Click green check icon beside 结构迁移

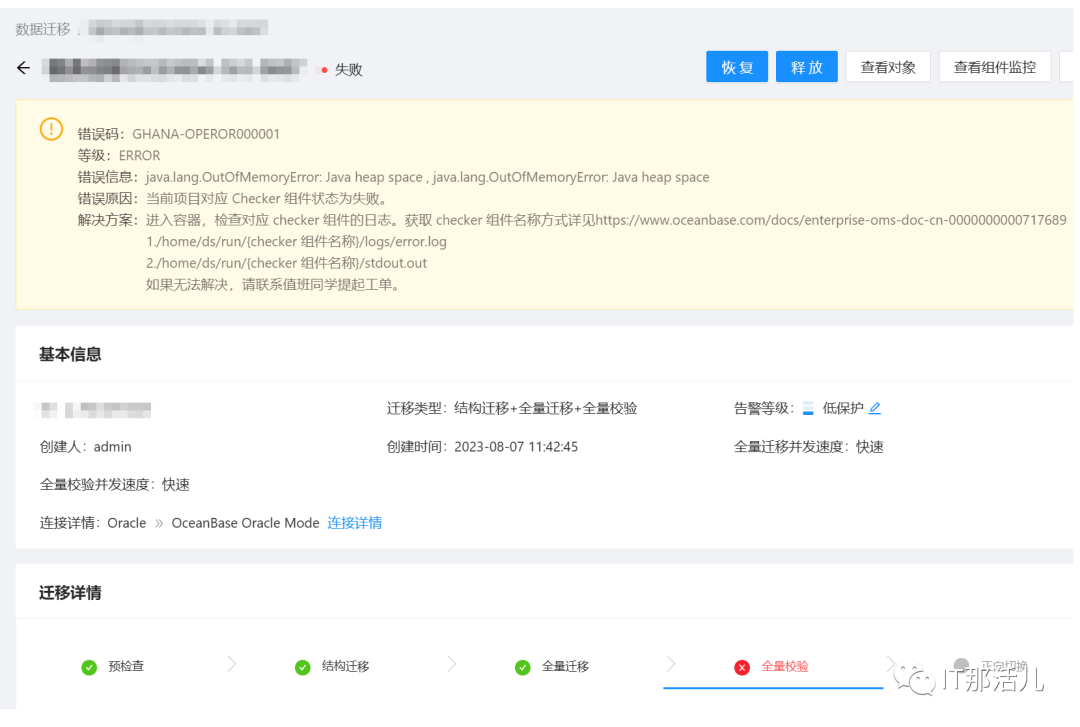pyautogui.click(x=302, y=667)
